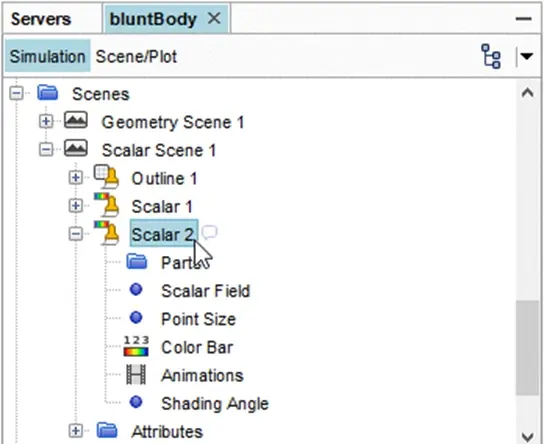The width and height of the screenshot is (544, 444).
Task: Click the Color Bar rainbow icon
Action: coord(136,347)
